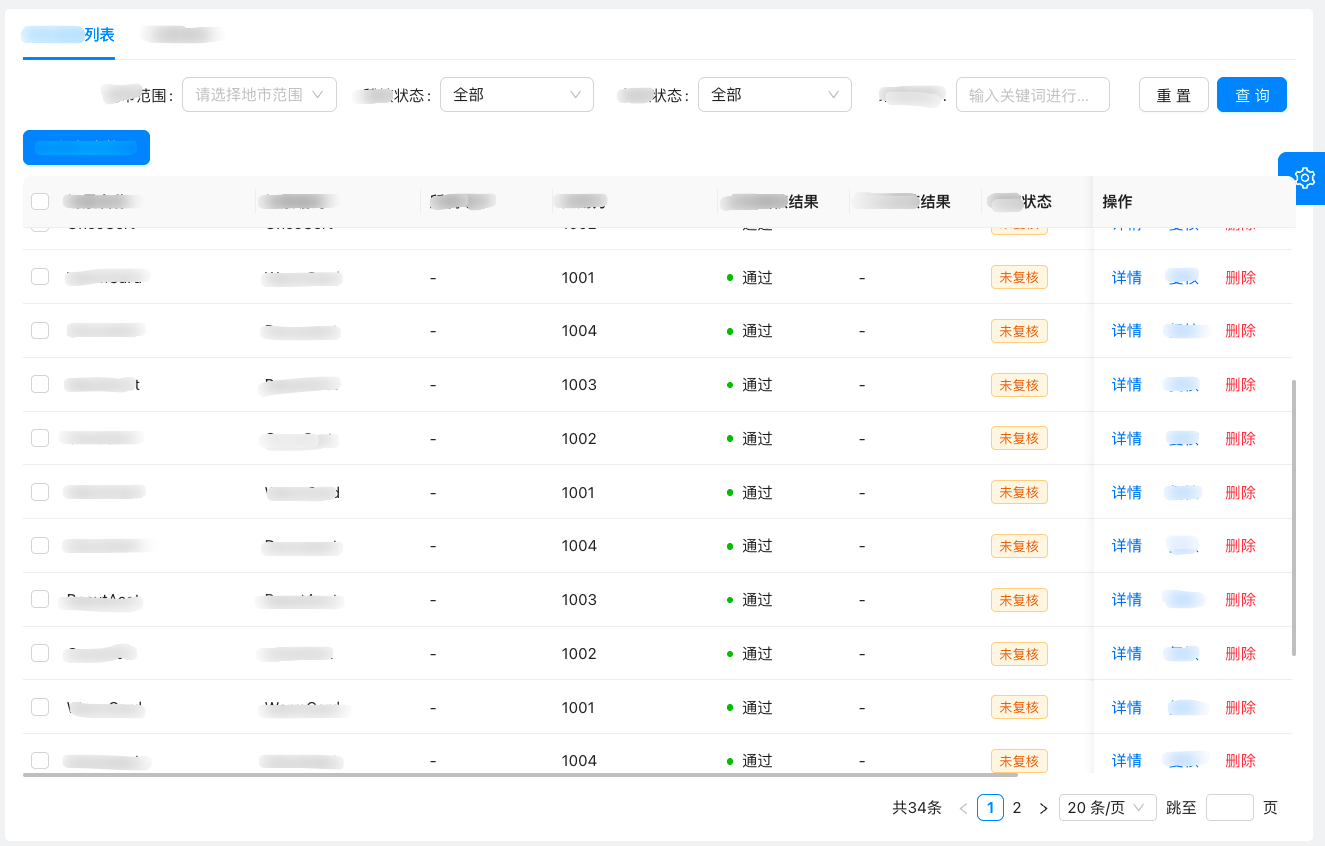1325x846 pixels.
Task: Click the blue button above the table
Action: [x=86, y=147]
